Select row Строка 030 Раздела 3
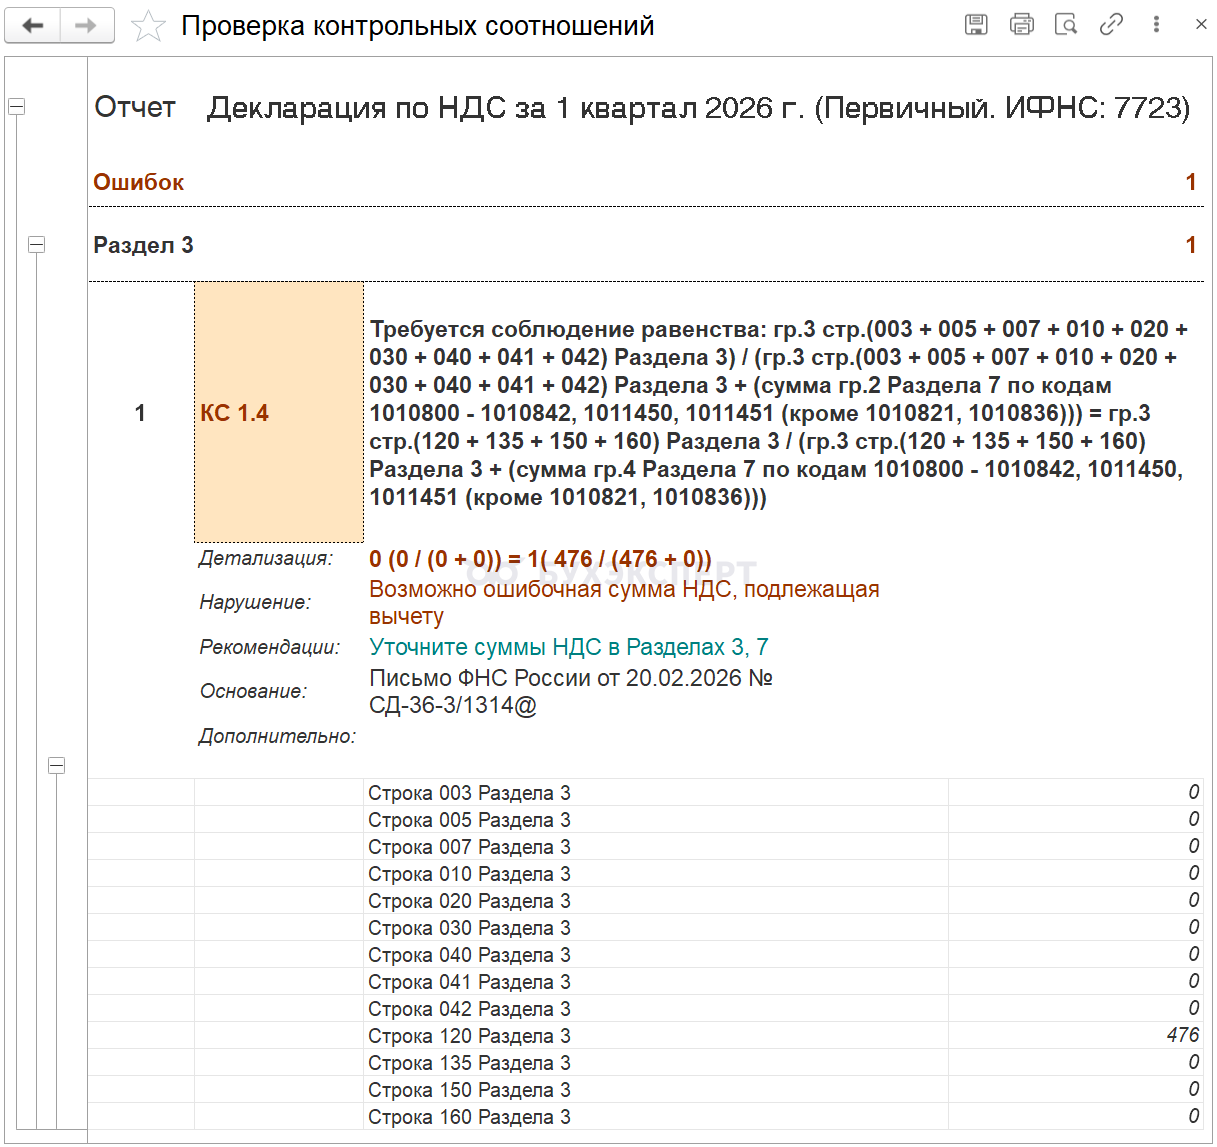 [x=645, y=927]
